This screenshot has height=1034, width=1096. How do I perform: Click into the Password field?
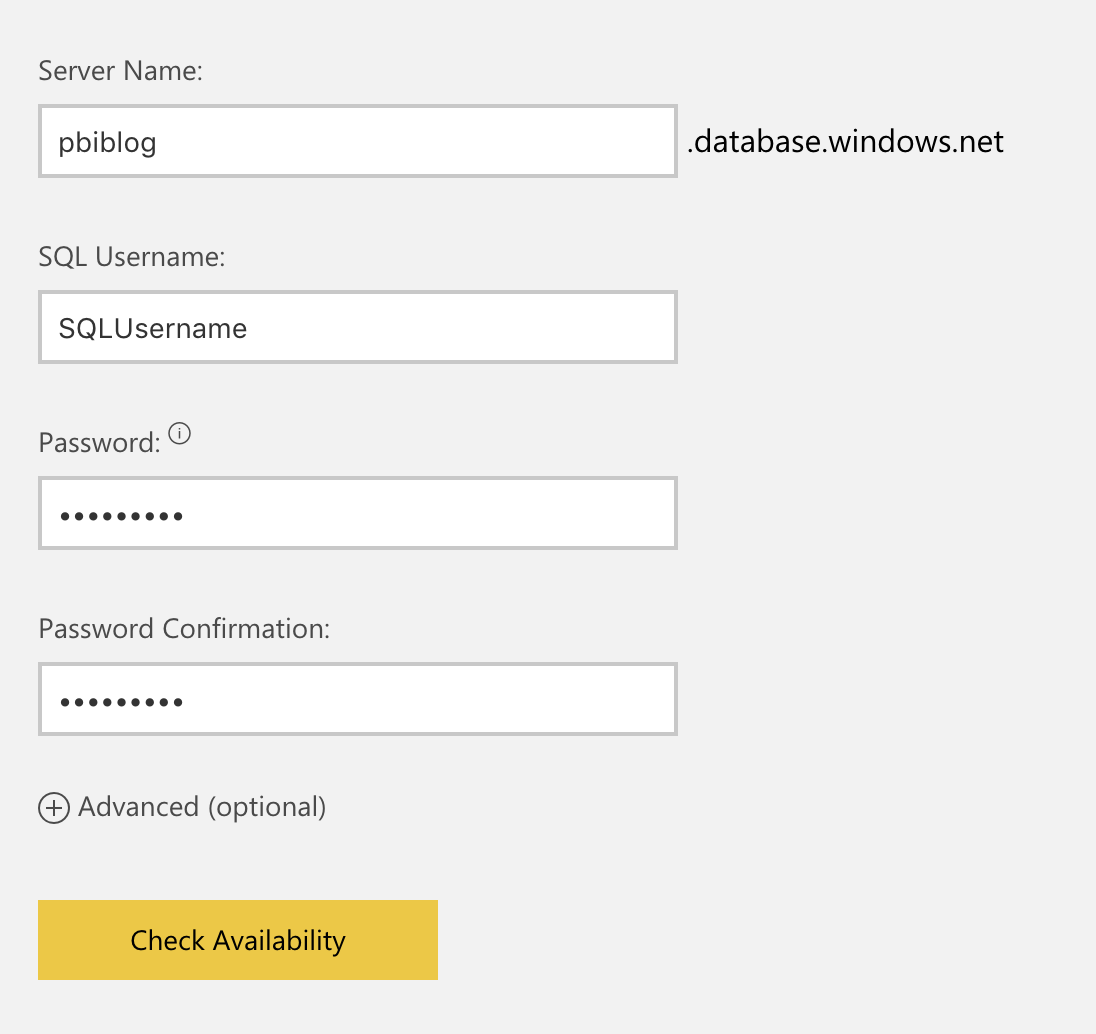tap(357, 514)
